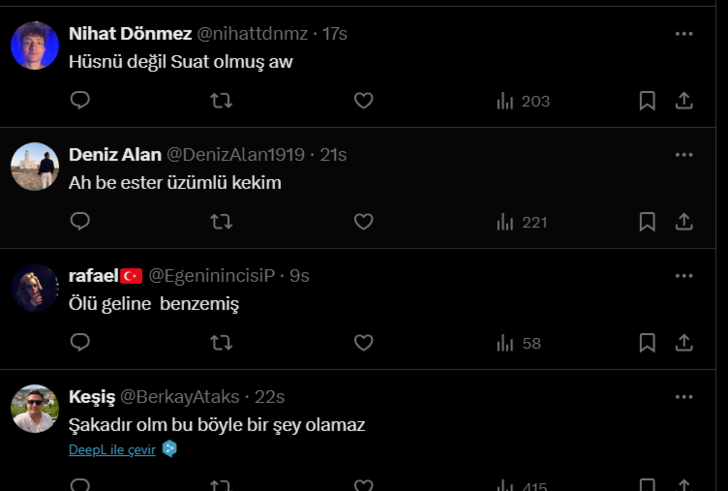The image size is (728, 491).
Task: Click Keşiş's profile avatar
Action: click(35, 408)
